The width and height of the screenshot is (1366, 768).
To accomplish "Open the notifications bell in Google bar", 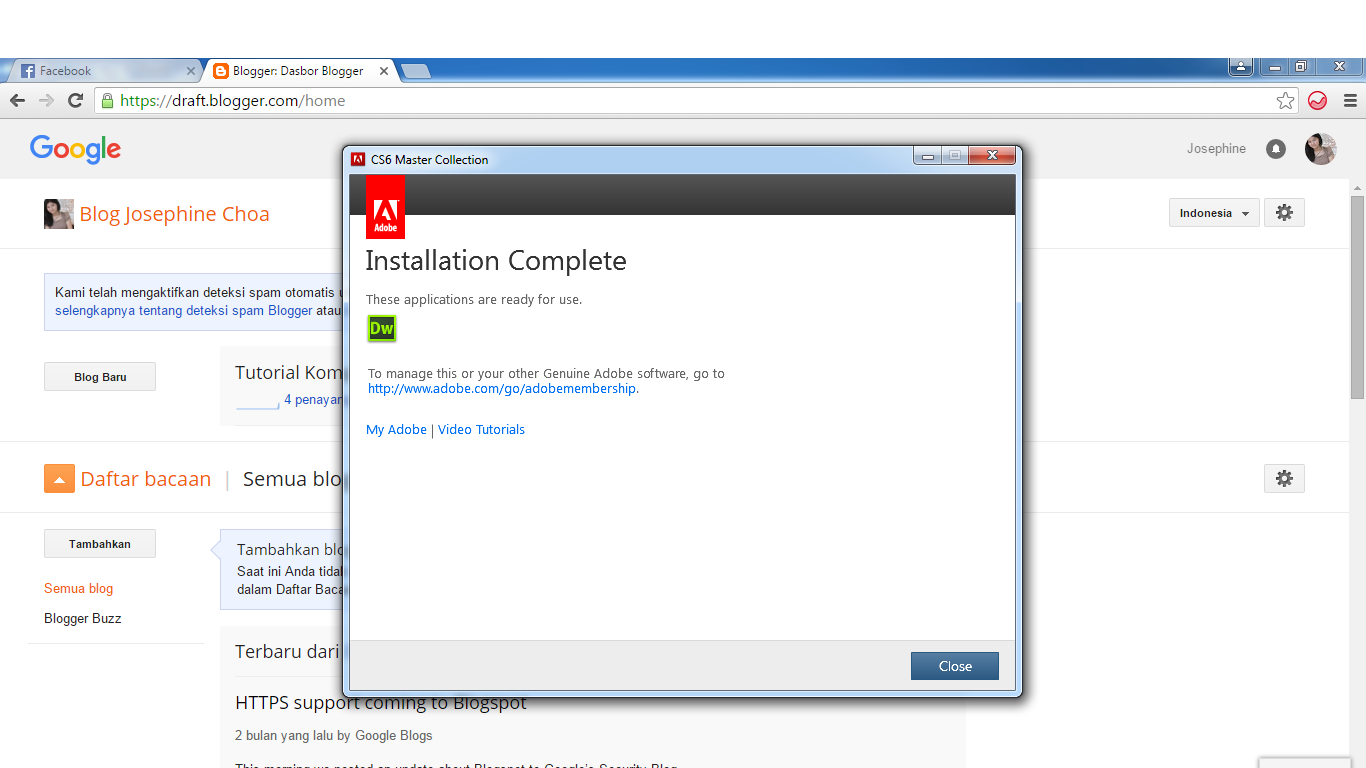I will point(1276,149).
